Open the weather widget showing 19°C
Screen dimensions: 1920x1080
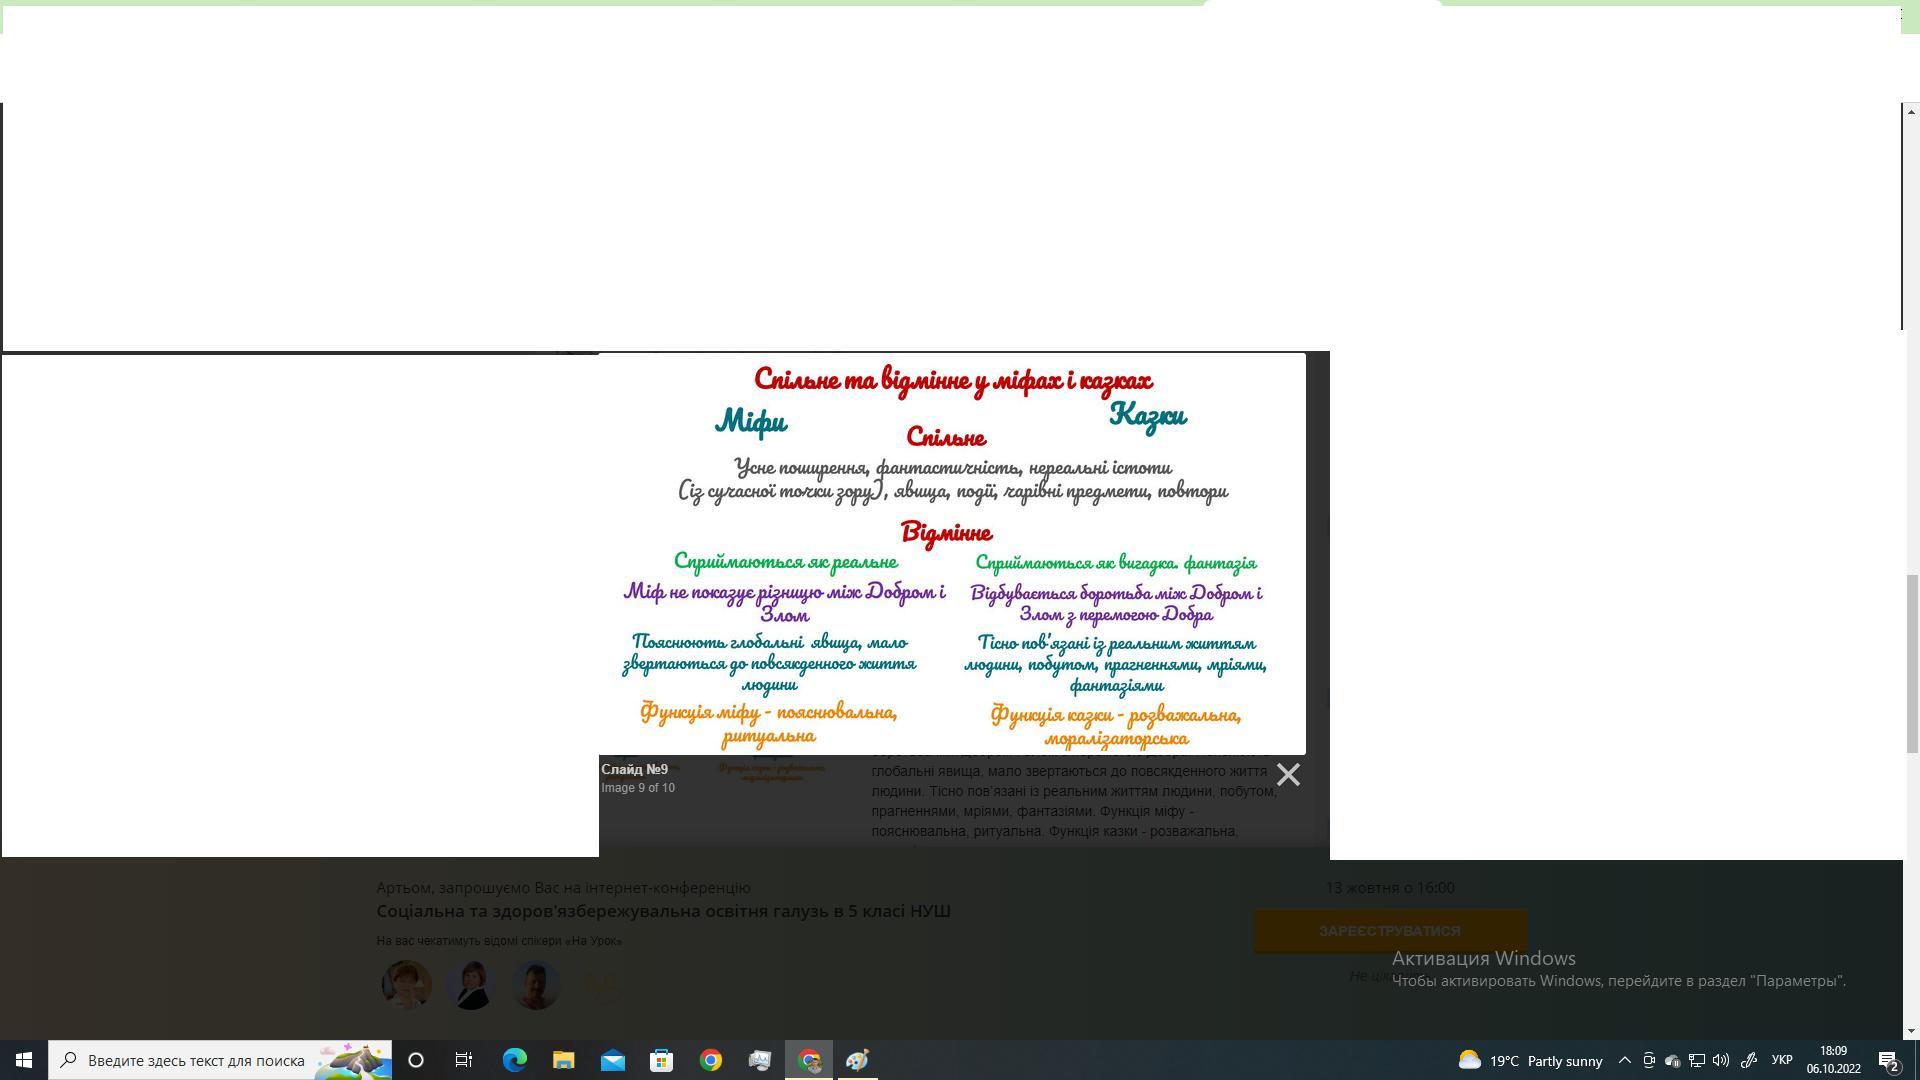(1530, 1060)
